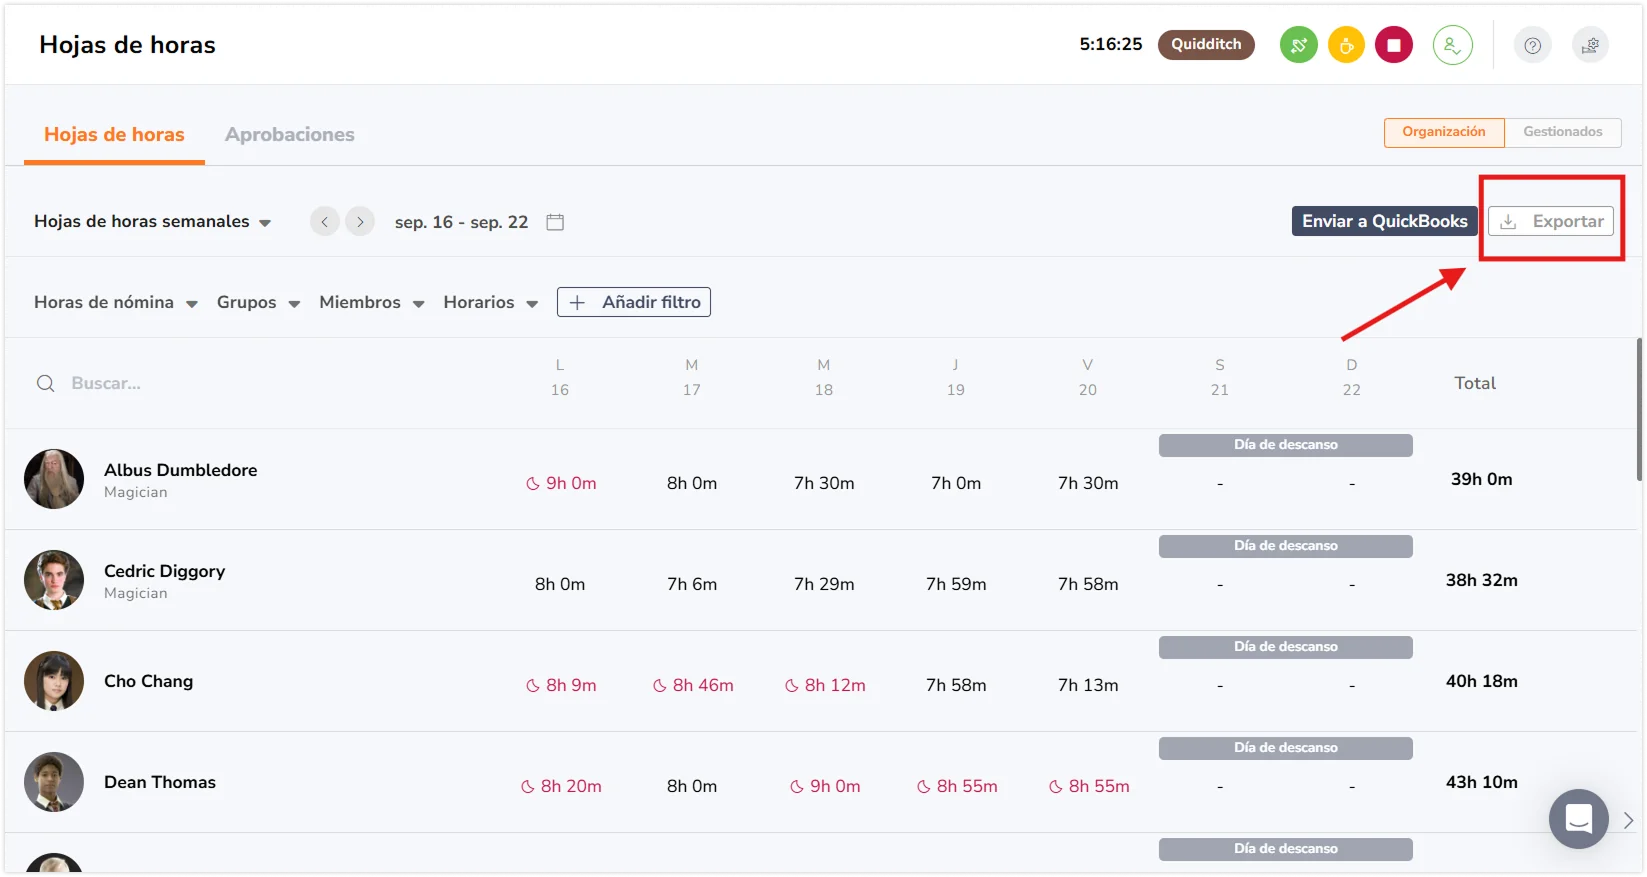This screenshot has width=1647, height=877.
Task: Open the Grupos filter dropdown
Action: click(x=258, y=302)
